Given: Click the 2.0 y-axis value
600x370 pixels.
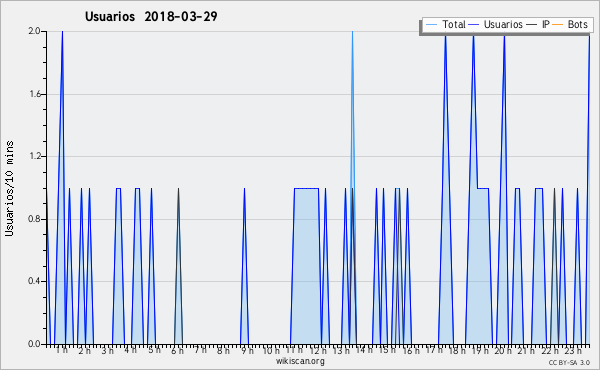Looking at the screenshot, I should 34,31.
